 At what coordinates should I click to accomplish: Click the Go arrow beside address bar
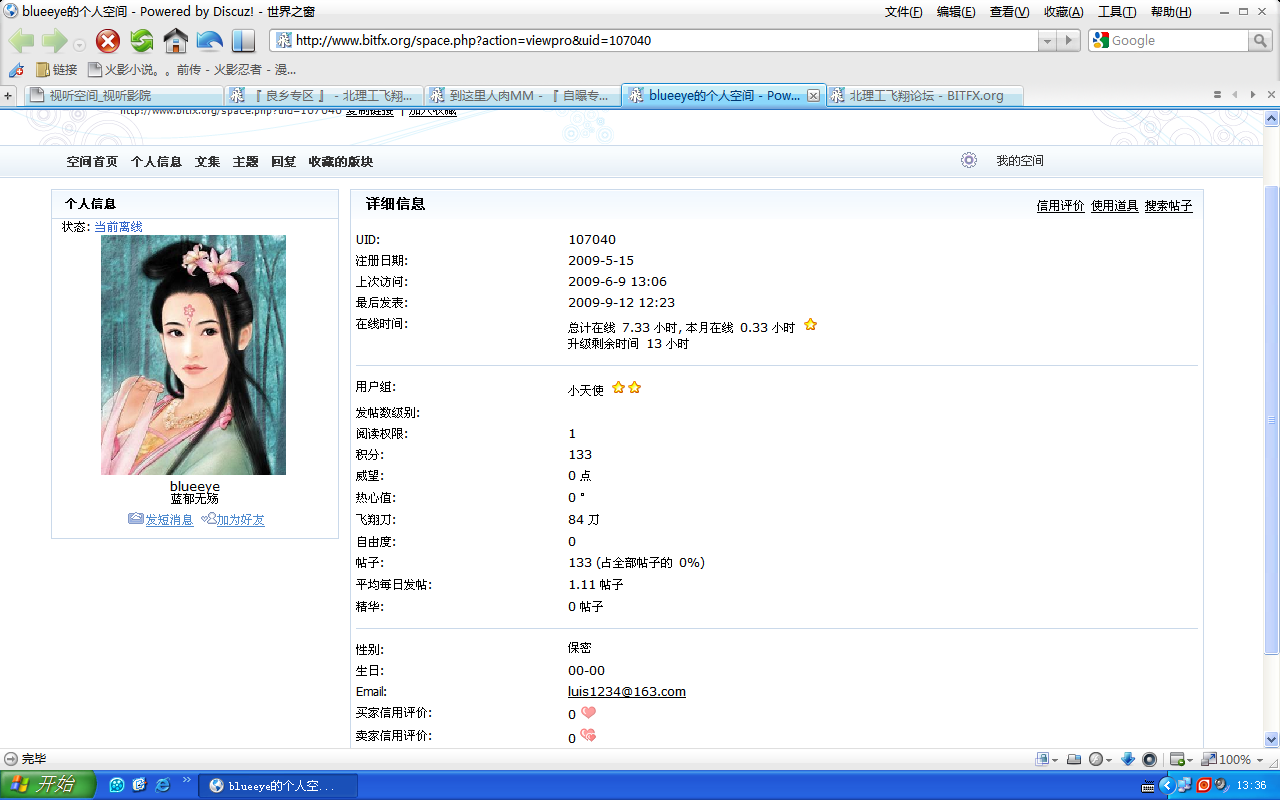pyautogui.click(x=1070, y=41)
